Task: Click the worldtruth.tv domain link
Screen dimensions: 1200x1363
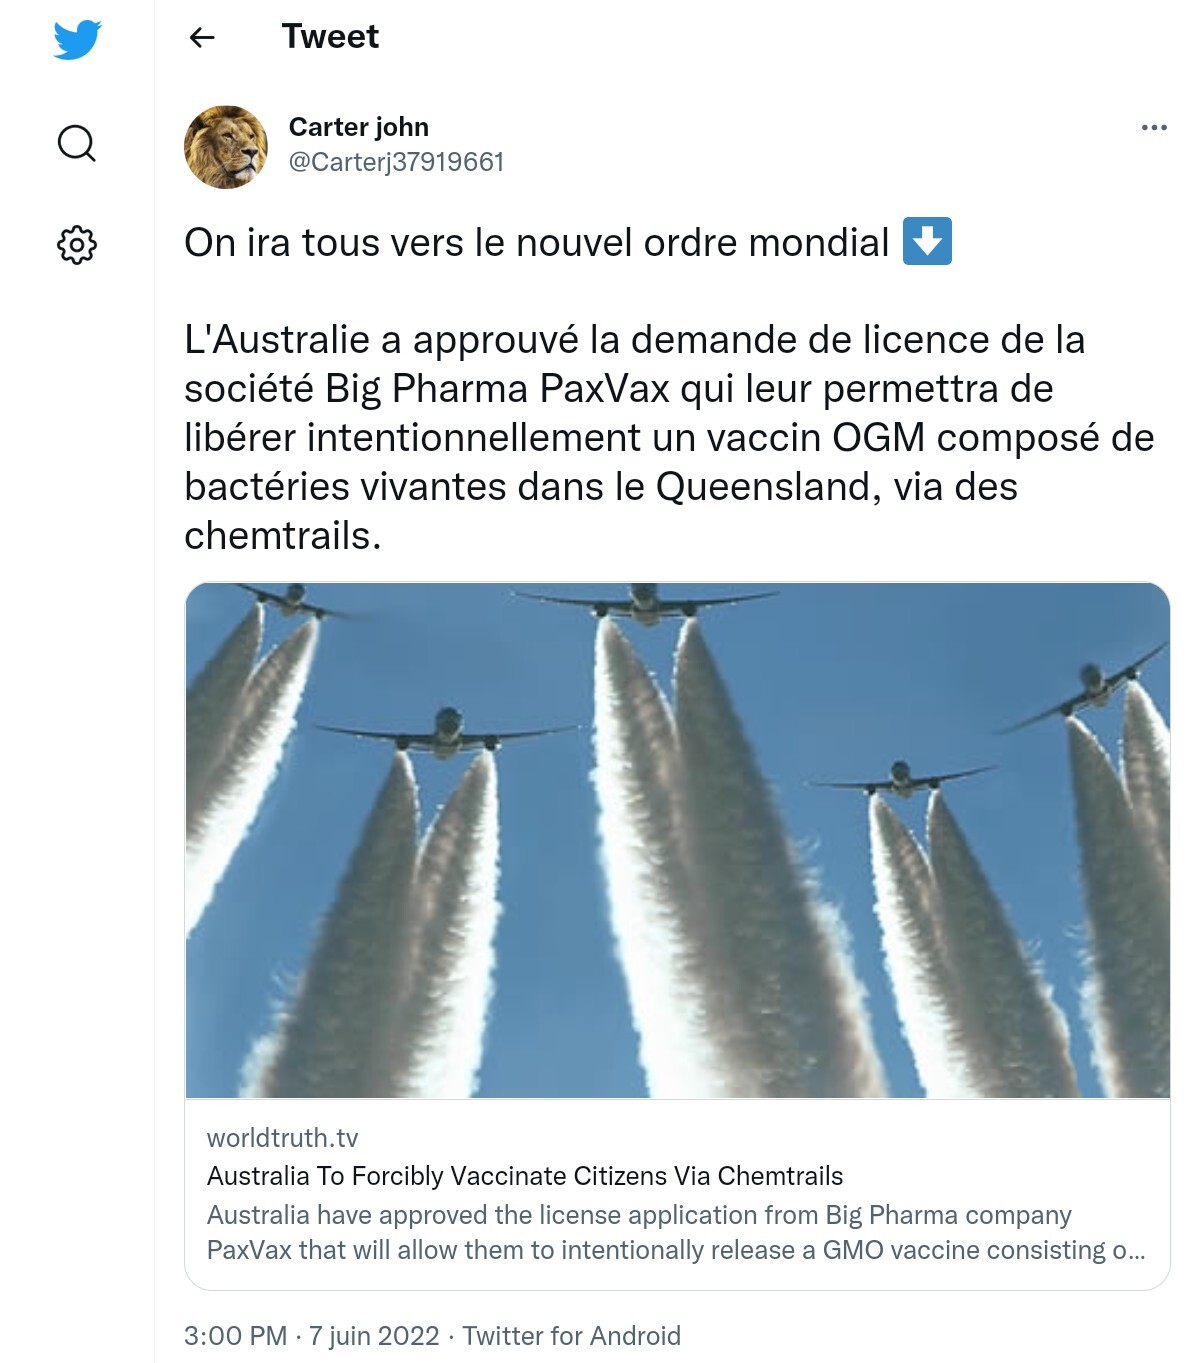Action: coord(282,1138)
